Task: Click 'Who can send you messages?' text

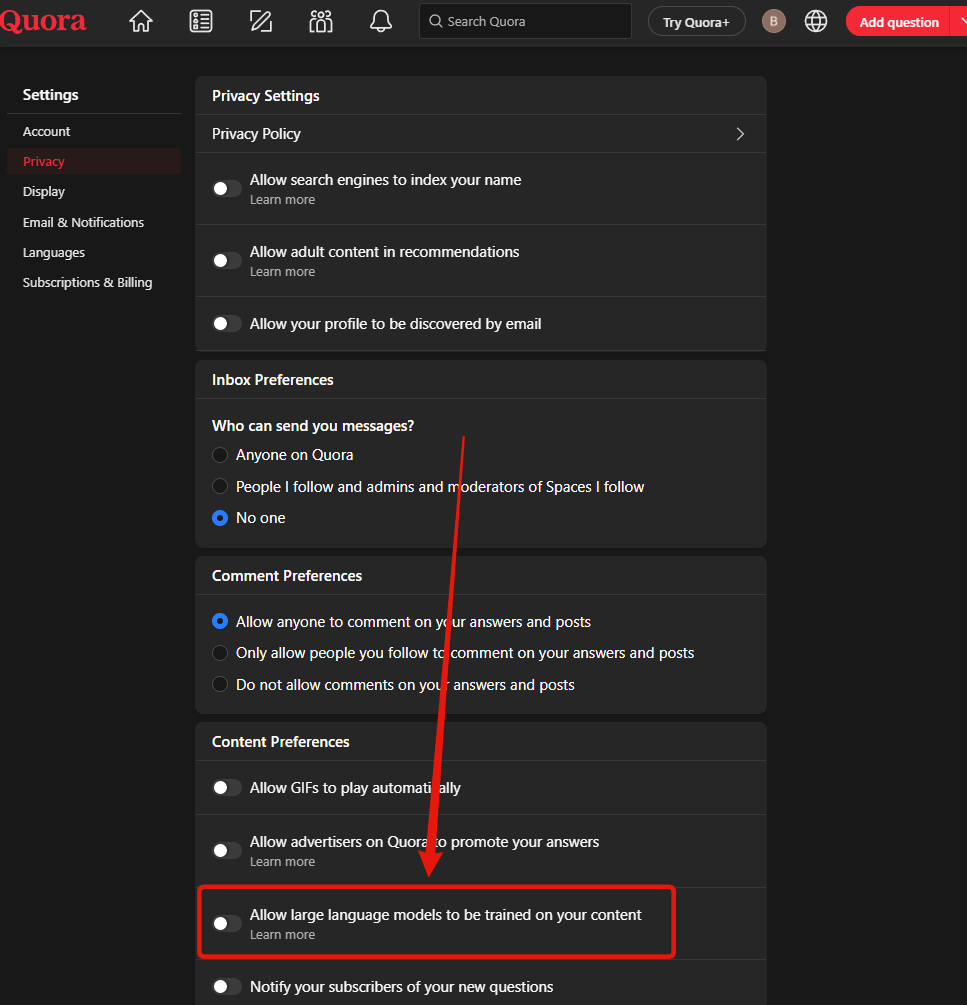Action: pyautogui.click(x=313, y=426)
